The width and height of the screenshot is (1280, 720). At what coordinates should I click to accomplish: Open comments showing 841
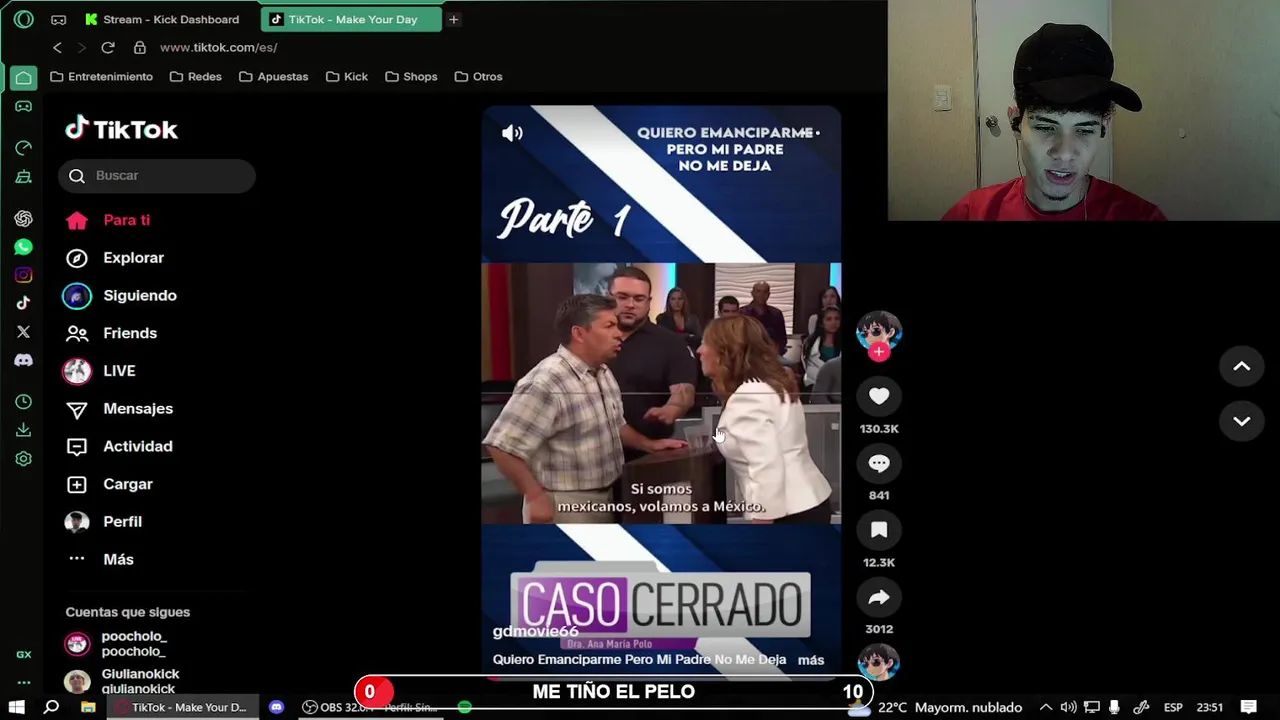click(x=879, y=464)
